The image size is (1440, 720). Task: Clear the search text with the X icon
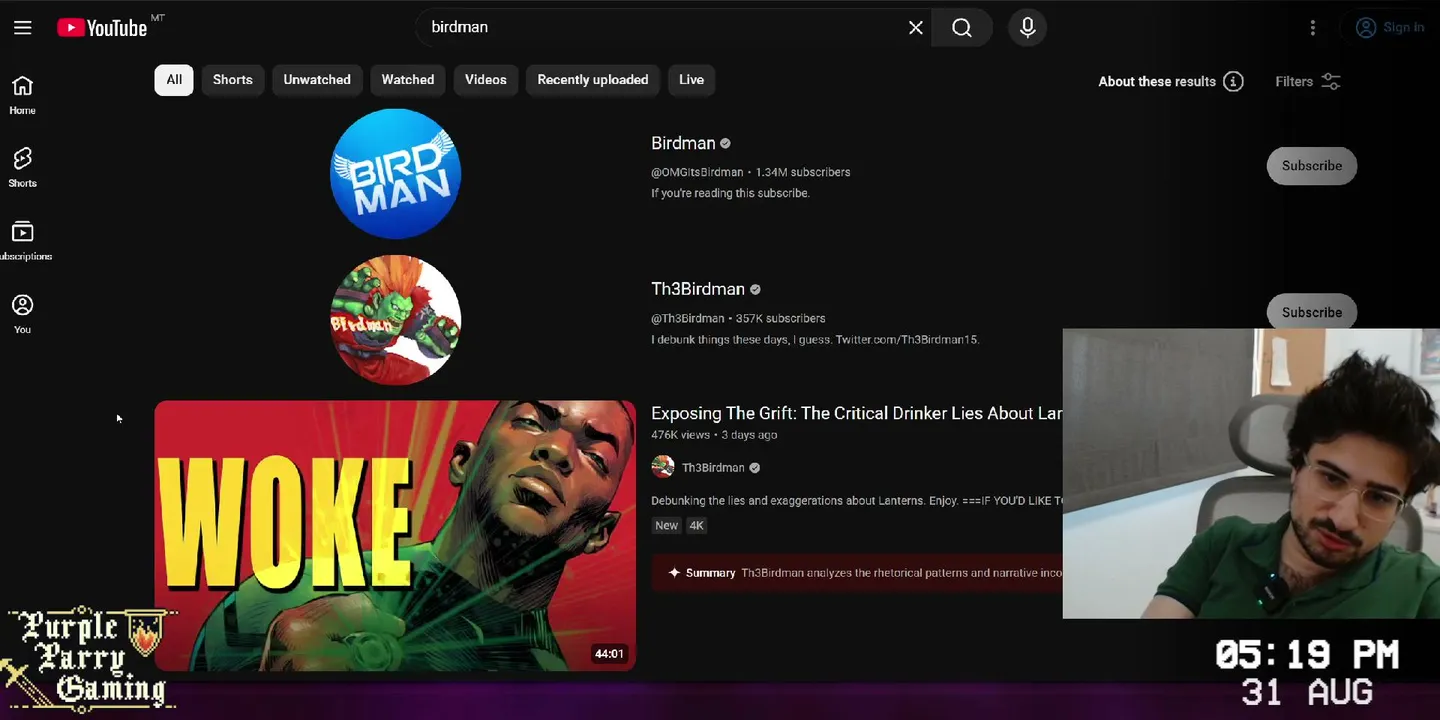pos(915,28)
